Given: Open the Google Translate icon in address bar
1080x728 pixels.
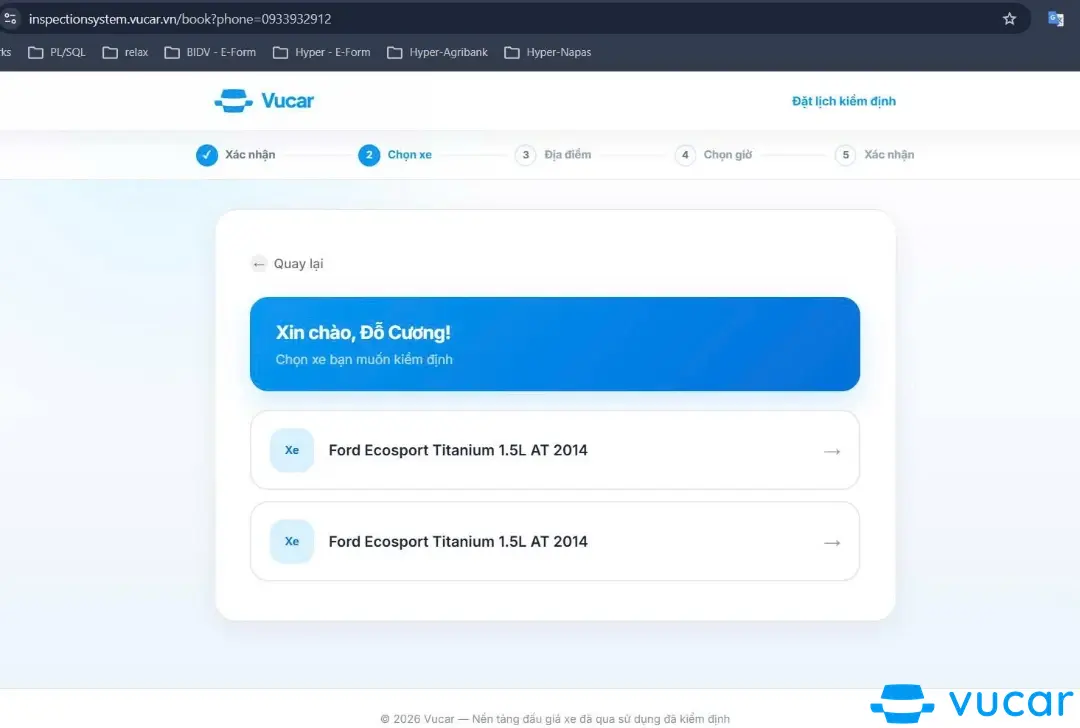Looking at the screenshot, I should 1055,19.
